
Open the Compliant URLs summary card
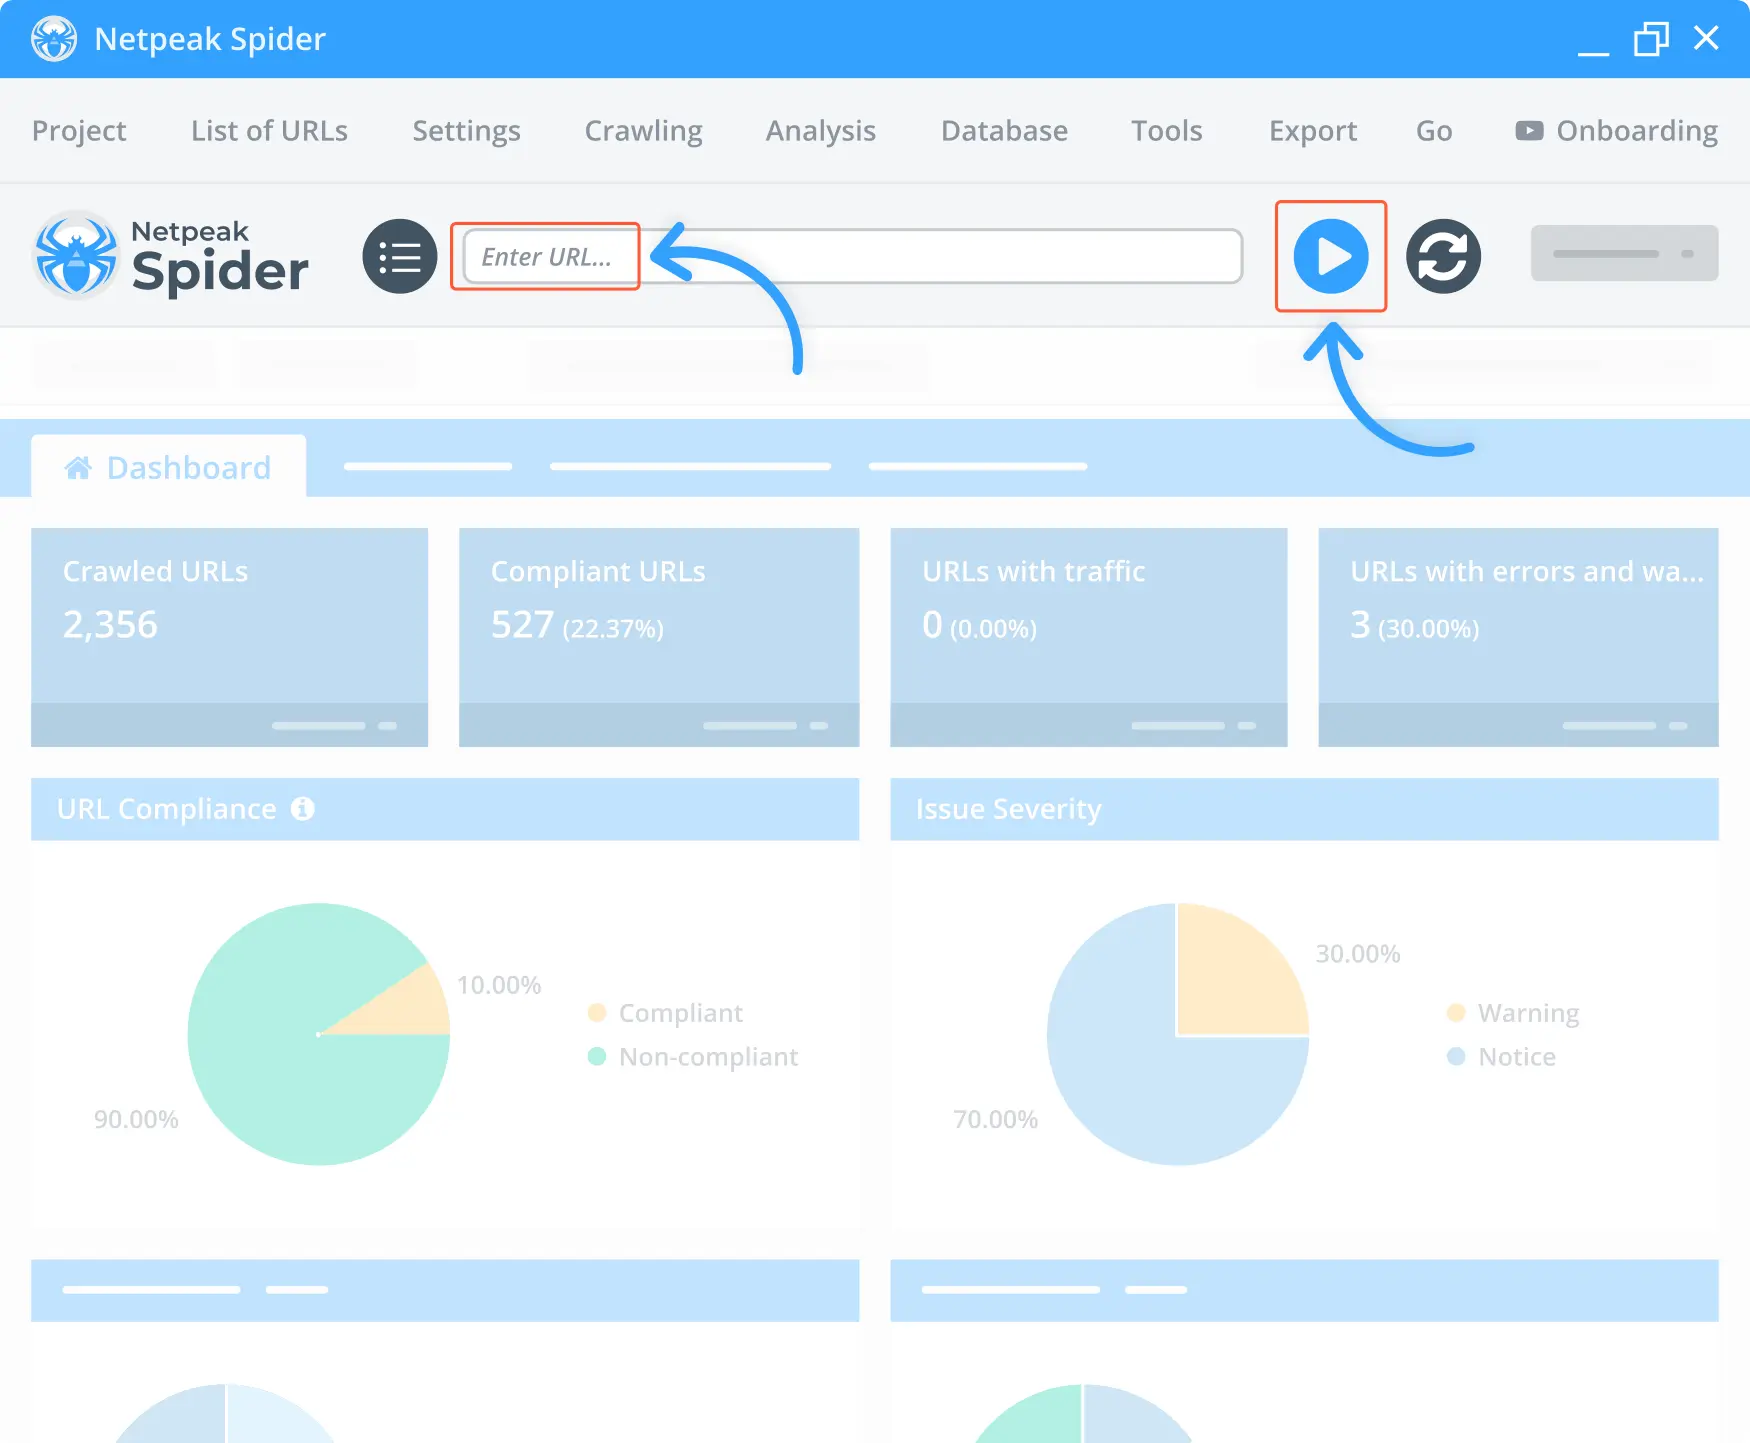[659, 637]
